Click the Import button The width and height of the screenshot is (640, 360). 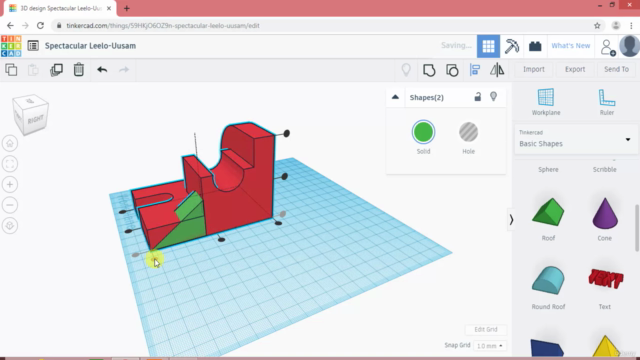[534, 69]
